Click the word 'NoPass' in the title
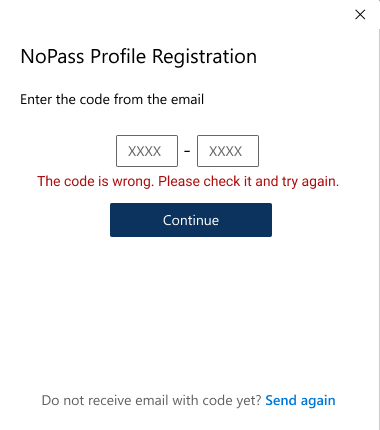380x430 pixels. pos(52,56)
